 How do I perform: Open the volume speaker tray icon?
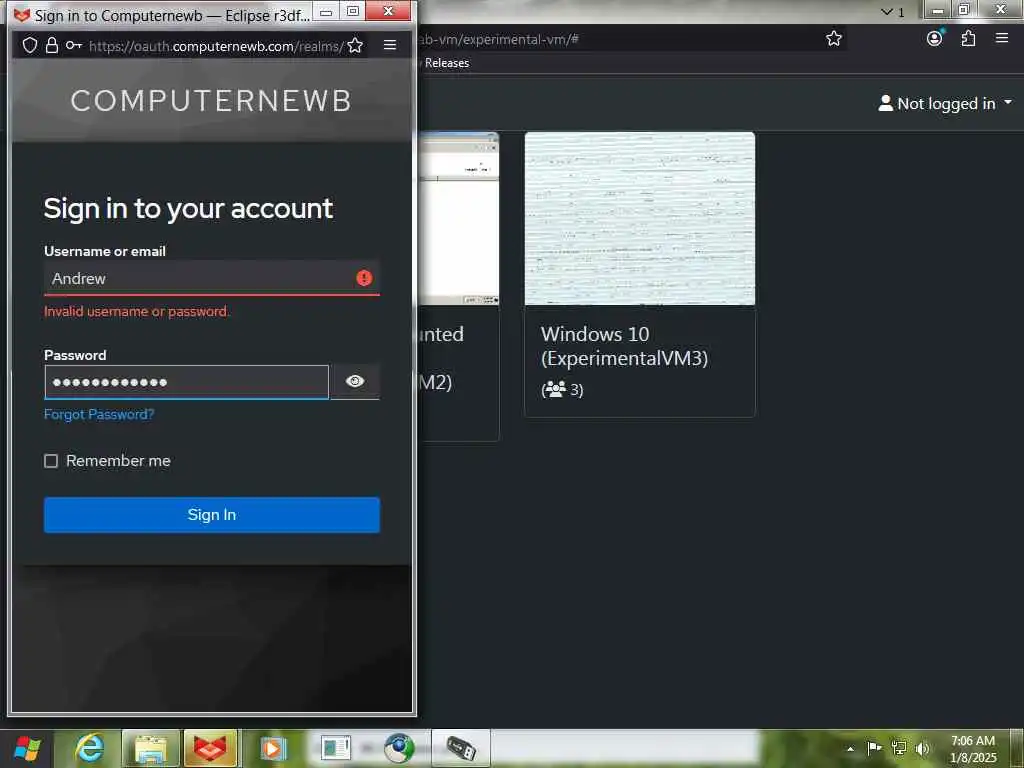click(x=922, y=748)
